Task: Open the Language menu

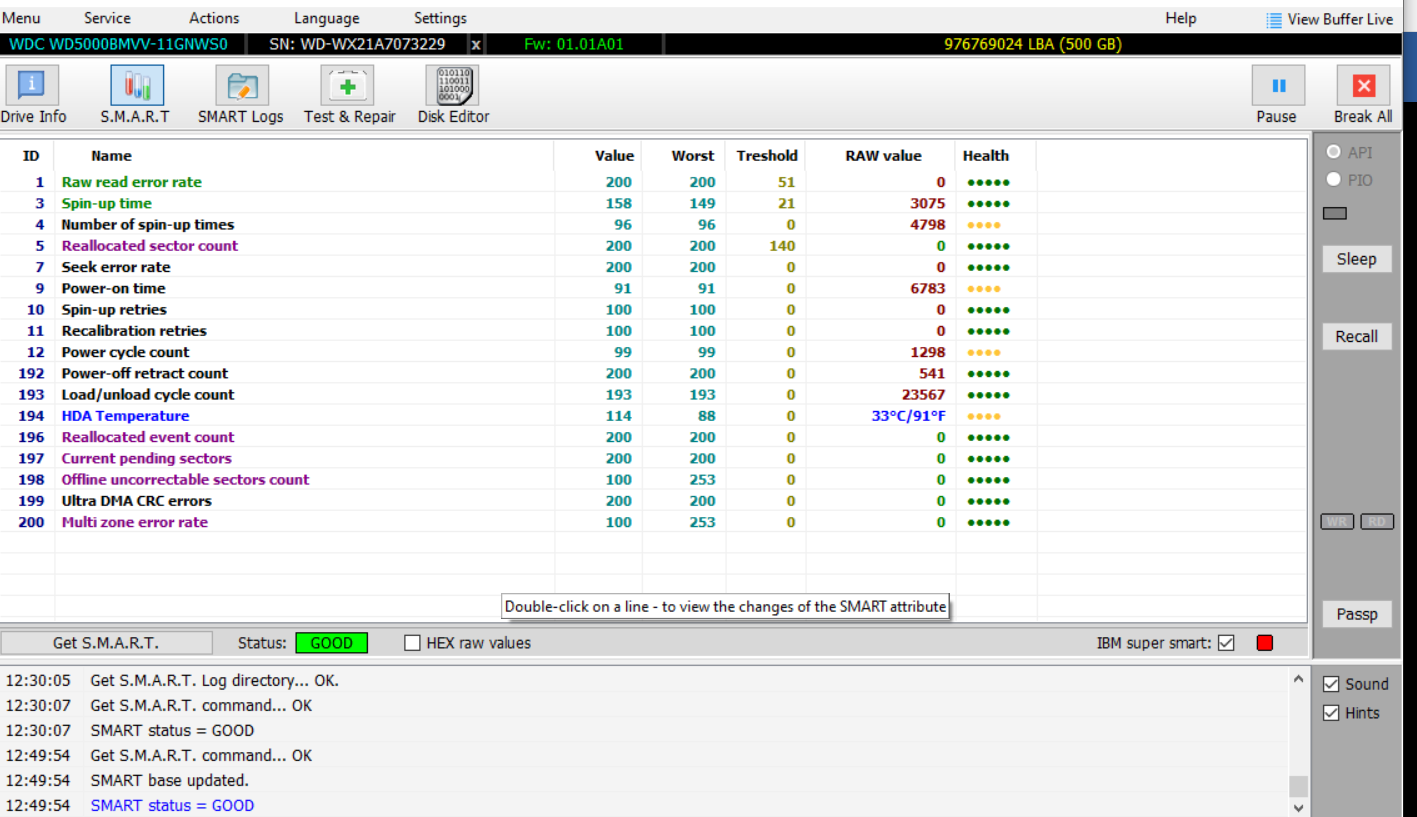Action: point(326,18)
